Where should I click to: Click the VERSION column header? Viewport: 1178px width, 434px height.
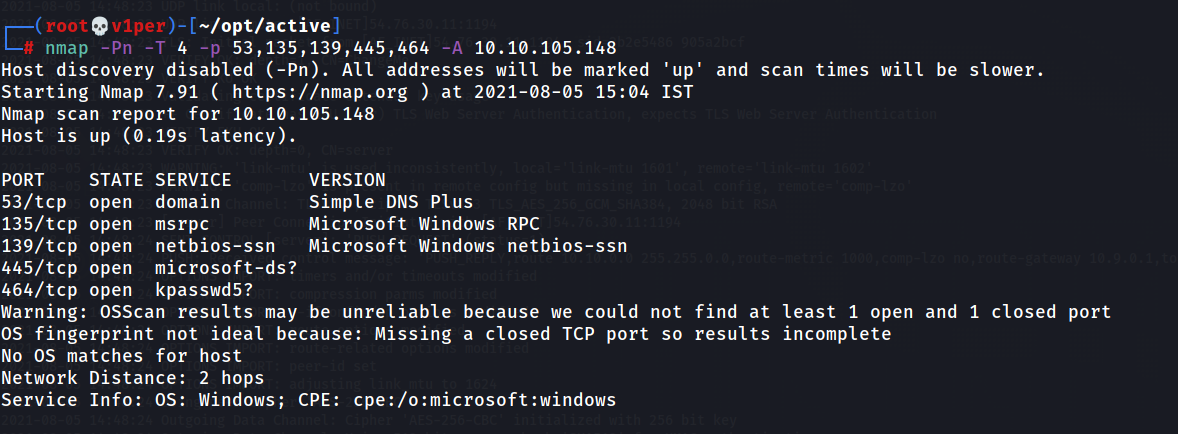347,180
